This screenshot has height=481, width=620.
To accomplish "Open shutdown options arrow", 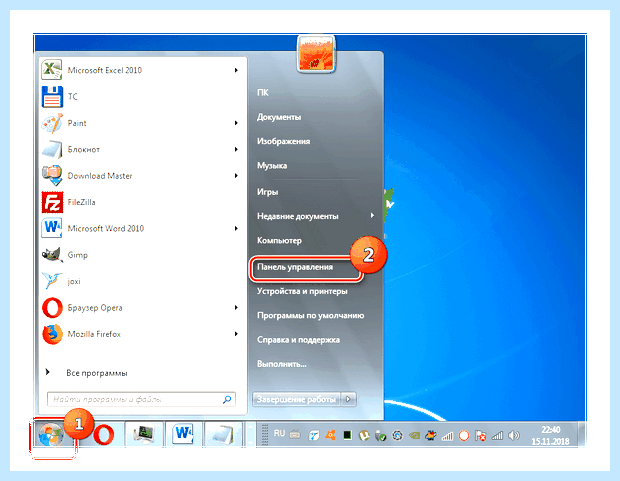I will coord(348,399).
